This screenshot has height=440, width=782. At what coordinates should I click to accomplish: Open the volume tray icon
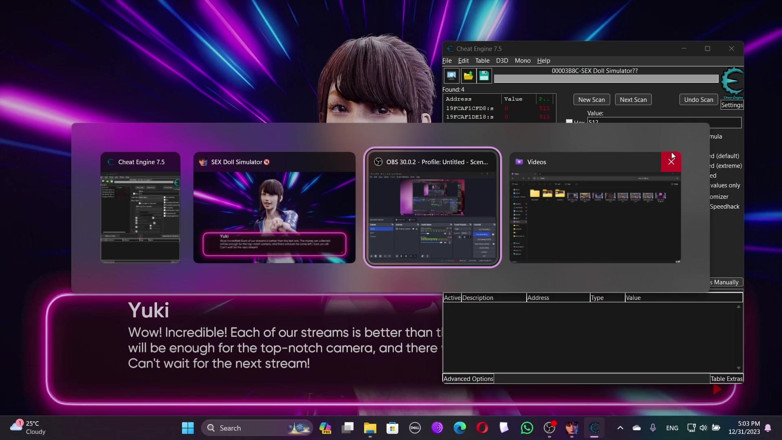click(x=703, y=428)
